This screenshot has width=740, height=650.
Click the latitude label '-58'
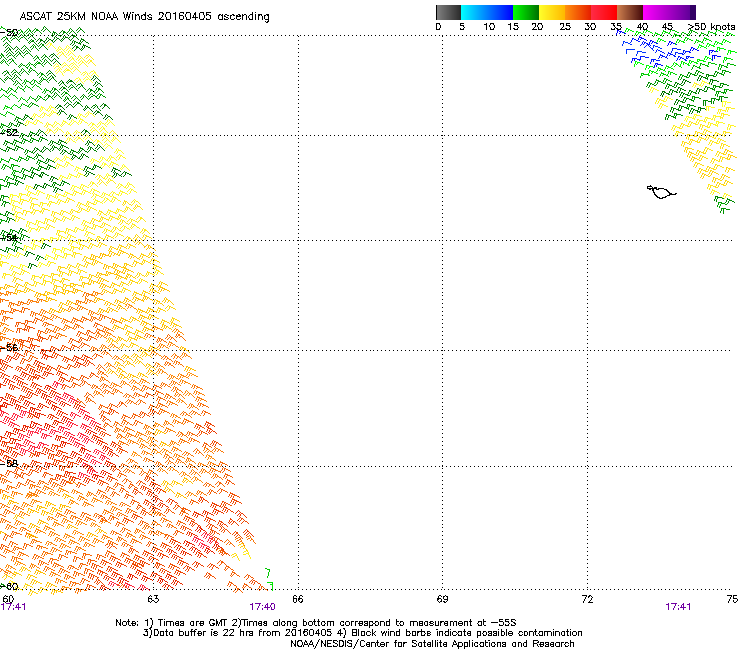click(x=9, y=463)
